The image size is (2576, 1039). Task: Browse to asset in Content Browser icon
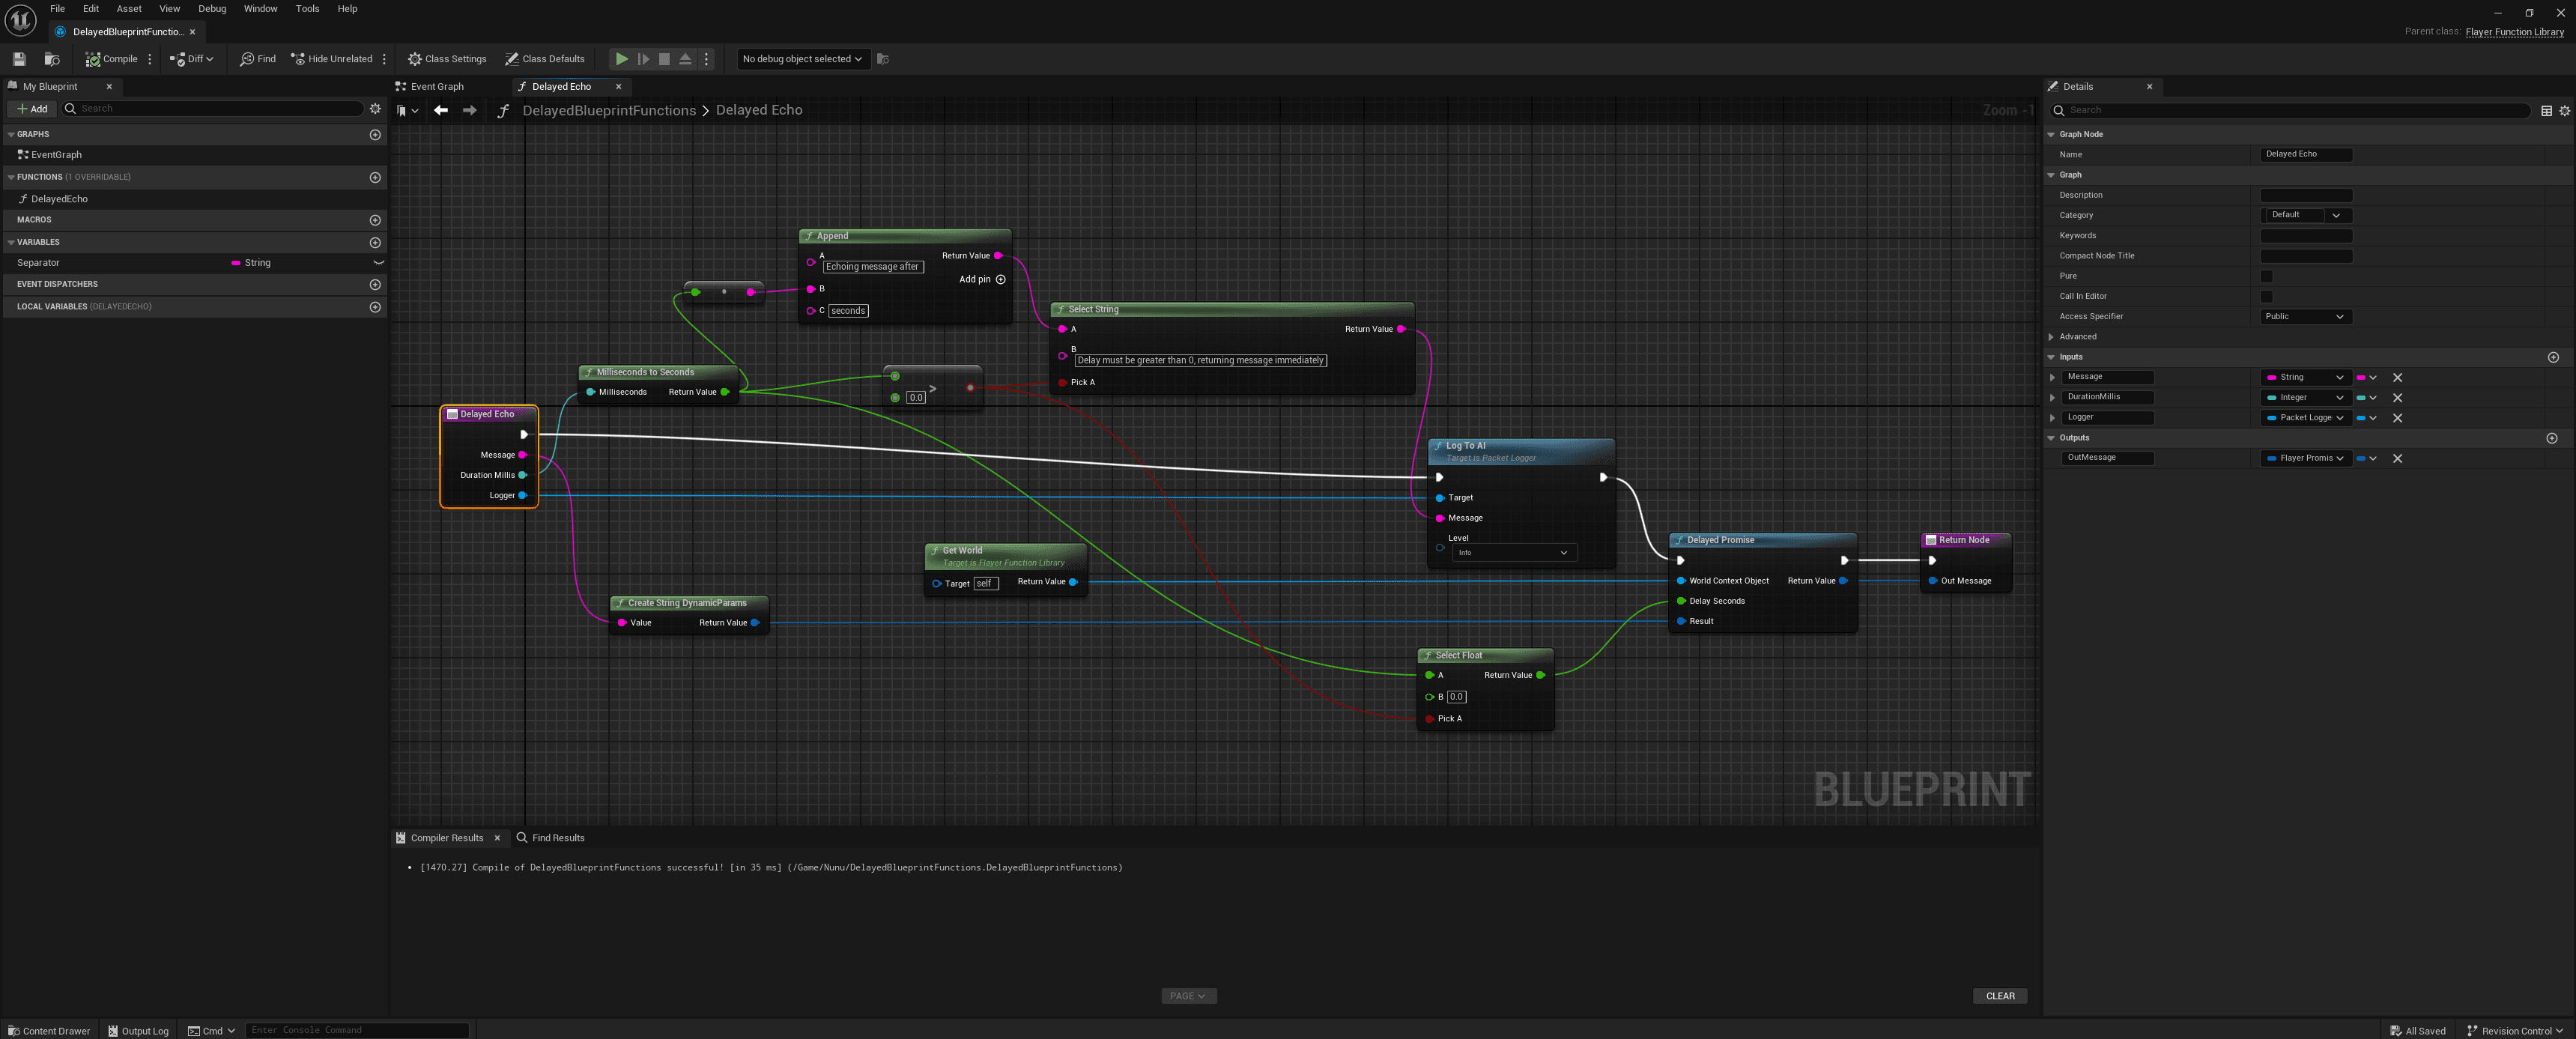click(x=52, y=59)
